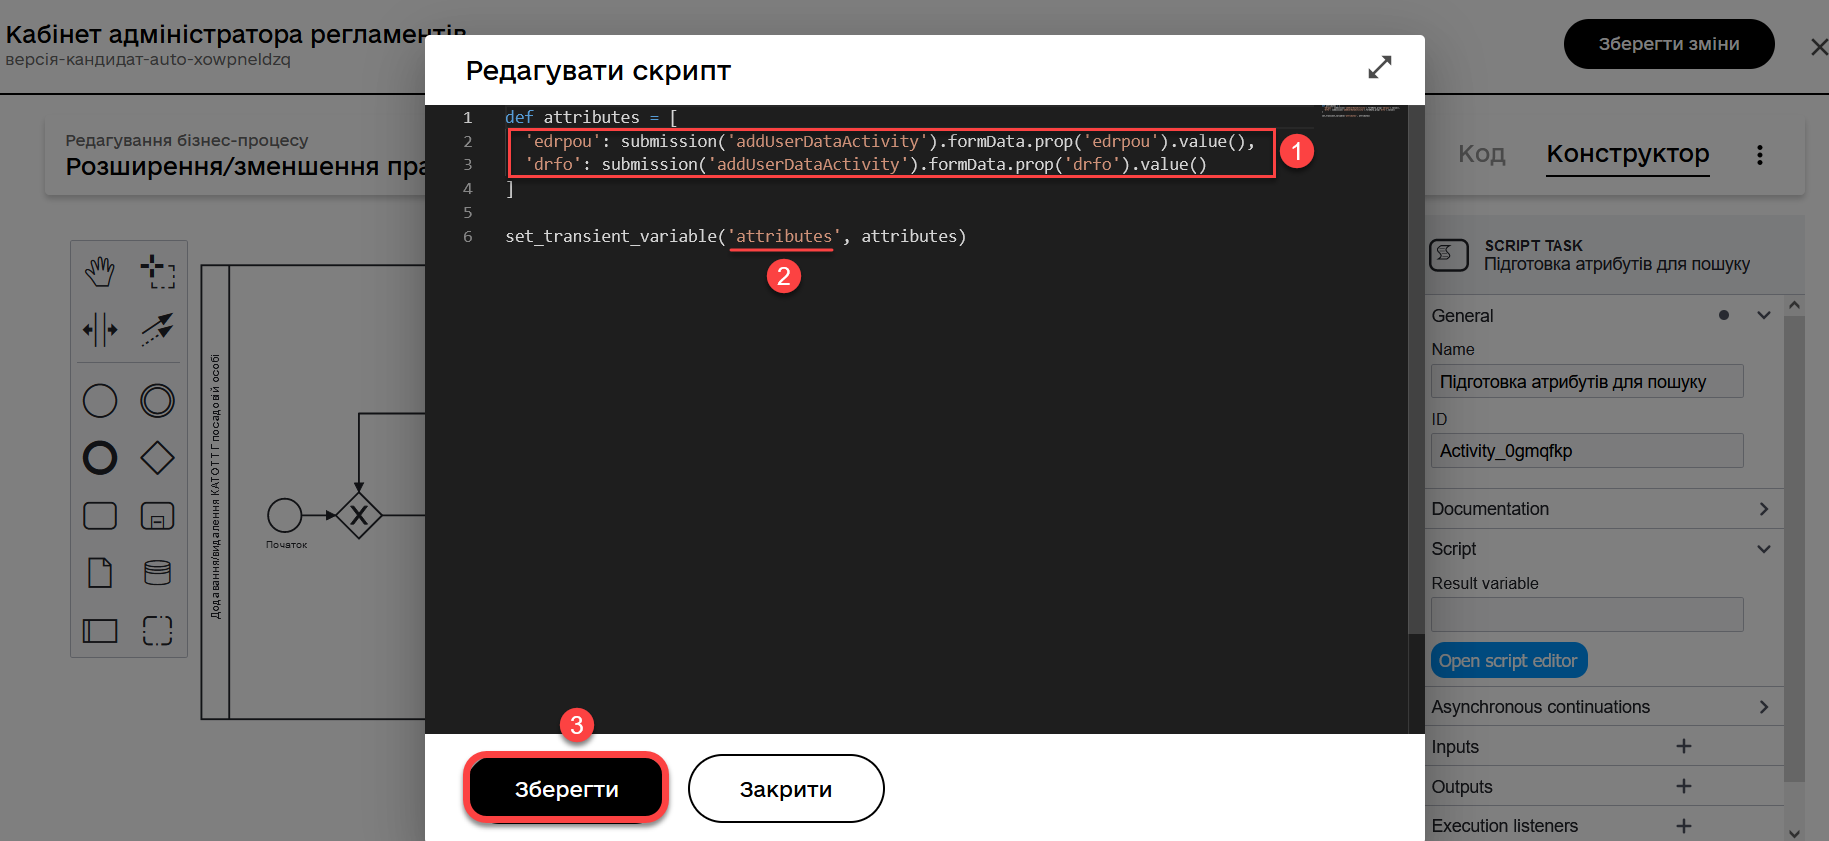This screenshot has width=1829, height=841.
Task: Expand the Execution listeners section header
Action: click(x=1505, y=826)
